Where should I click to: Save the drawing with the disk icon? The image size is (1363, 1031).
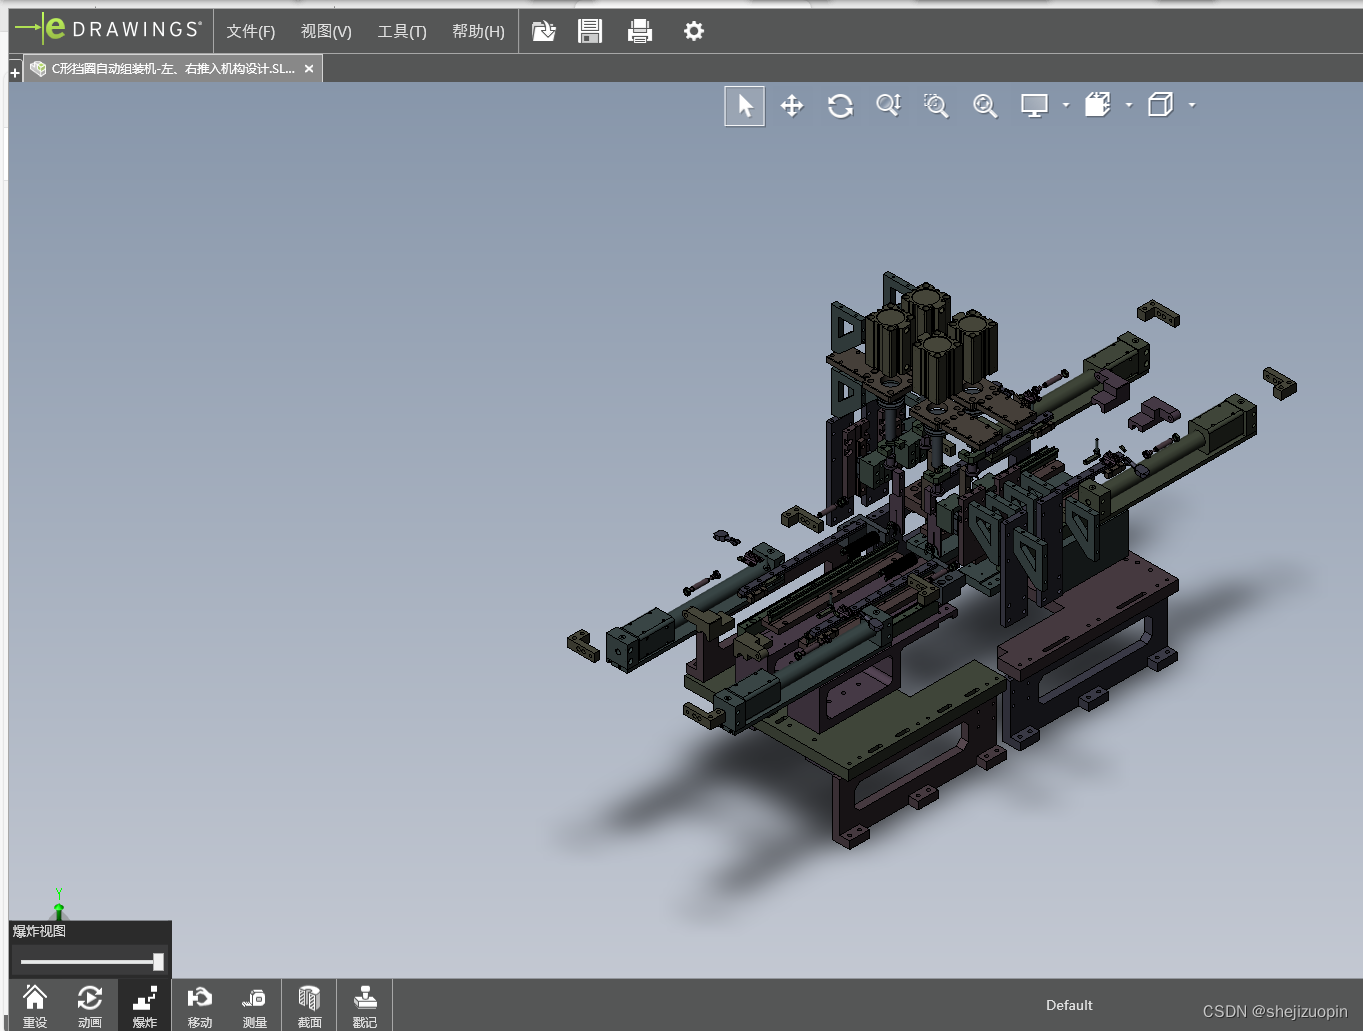[590, 31]
